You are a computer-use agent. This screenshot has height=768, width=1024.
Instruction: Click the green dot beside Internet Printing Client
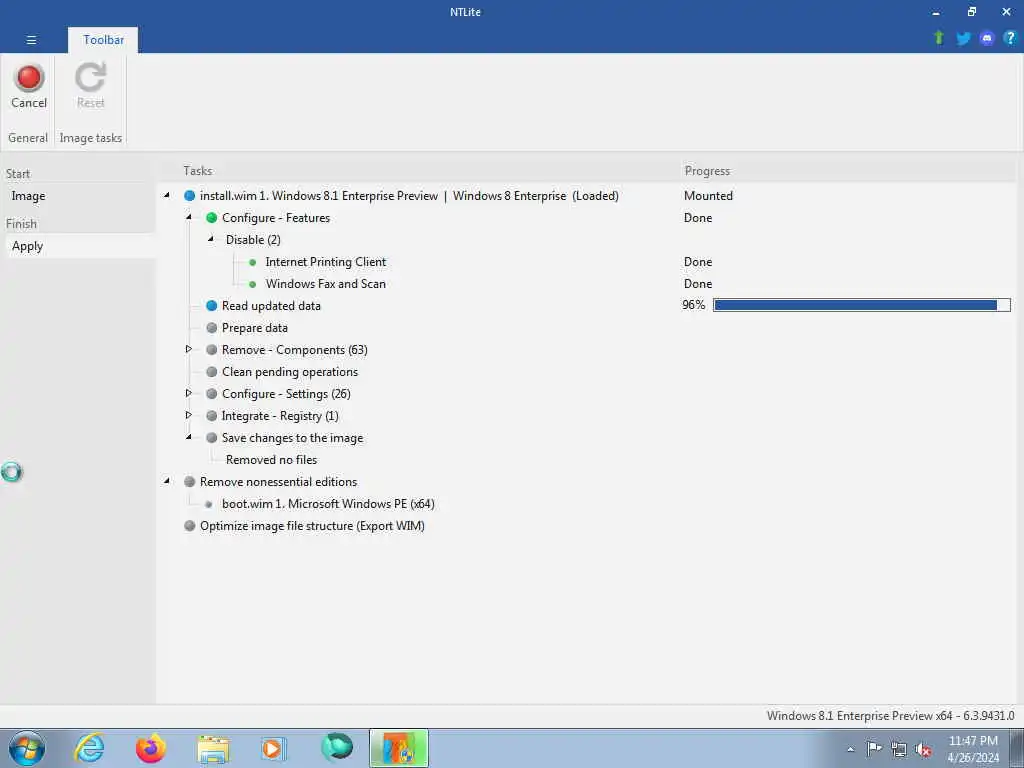[x=253, y=262]
